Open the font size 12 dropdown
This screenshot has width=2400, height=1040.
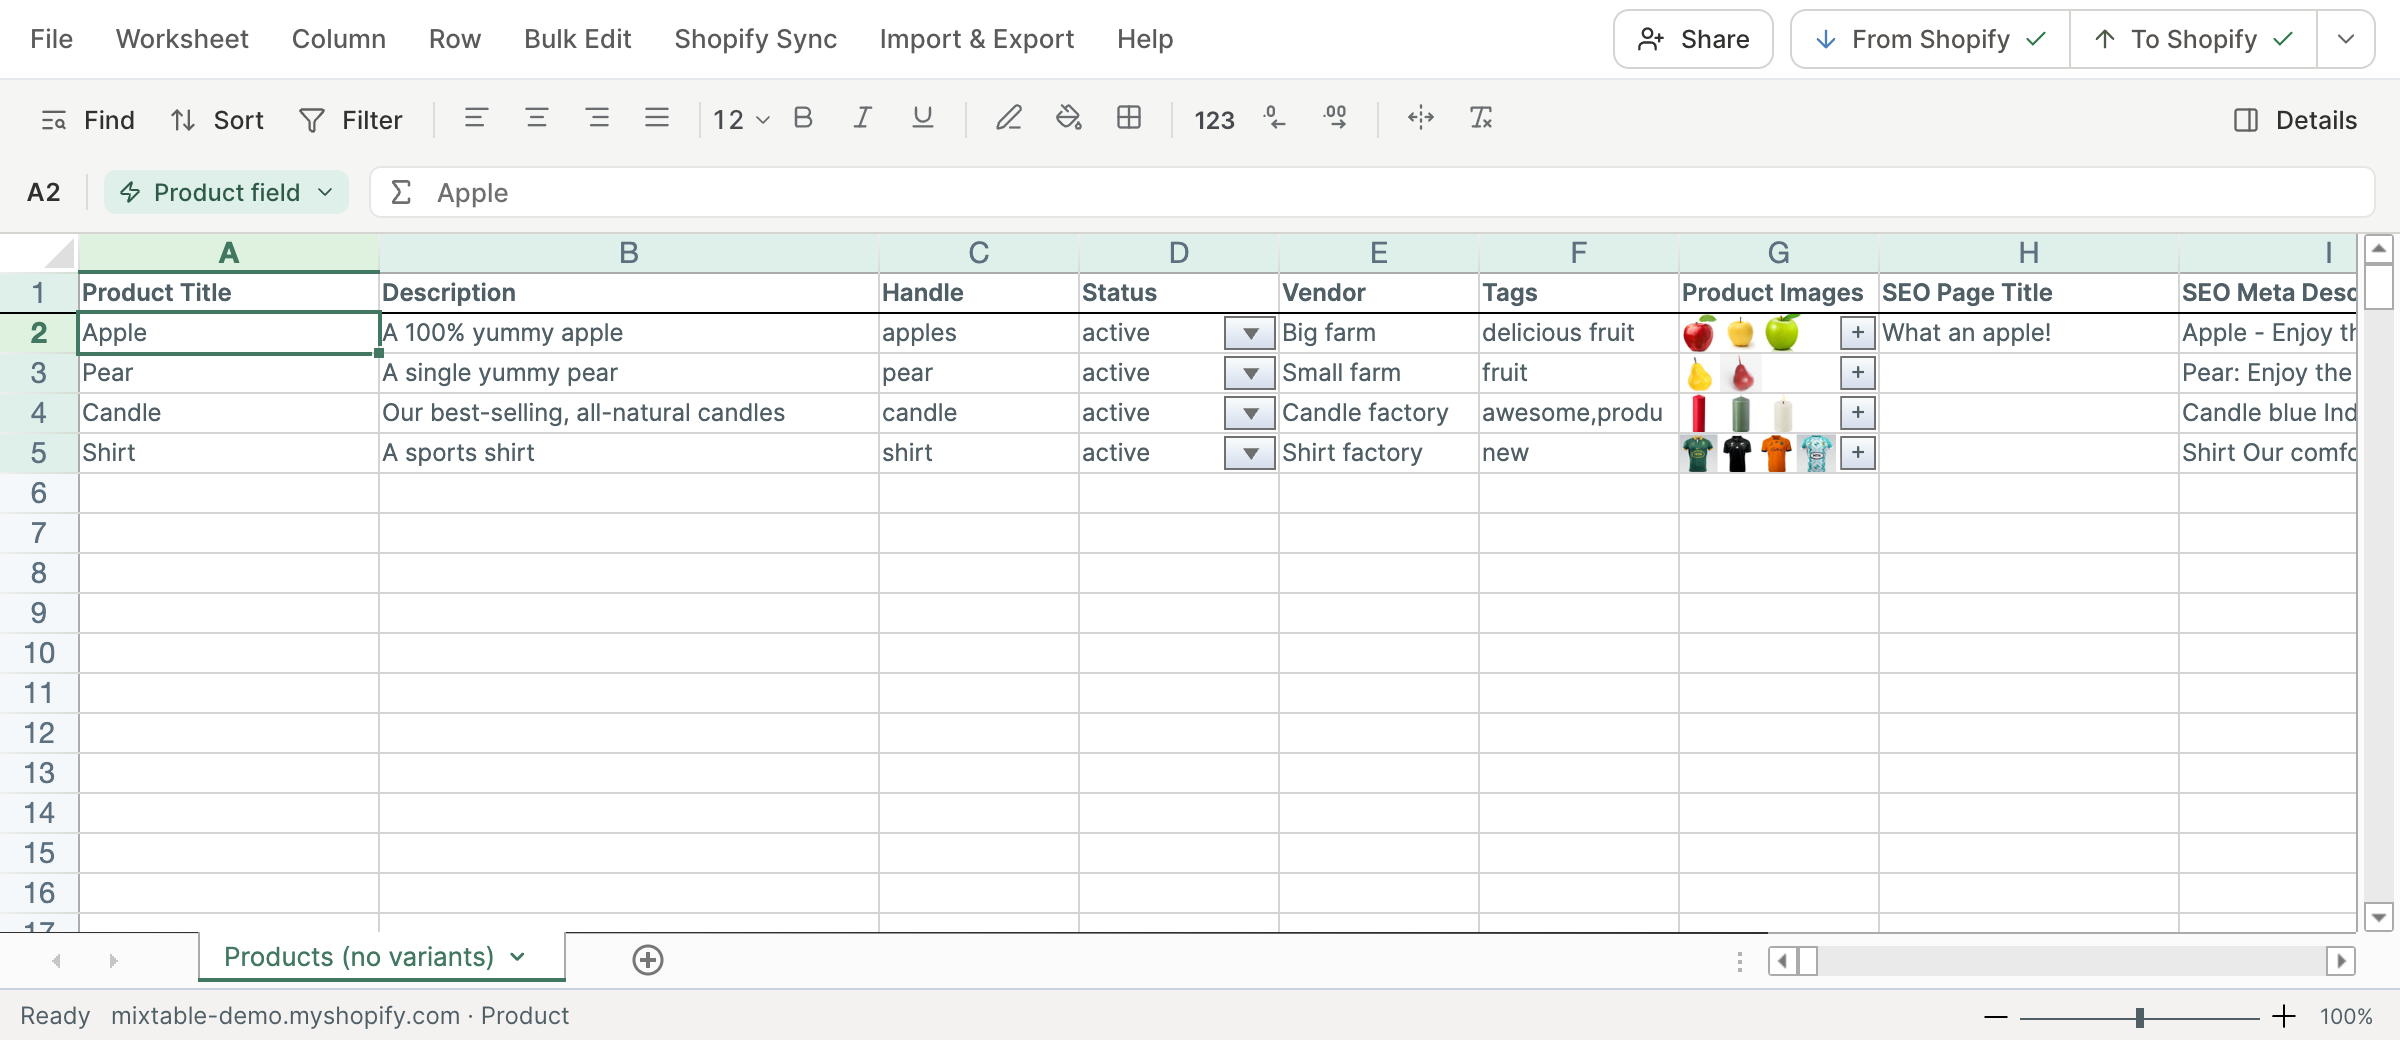click(741, 120)
